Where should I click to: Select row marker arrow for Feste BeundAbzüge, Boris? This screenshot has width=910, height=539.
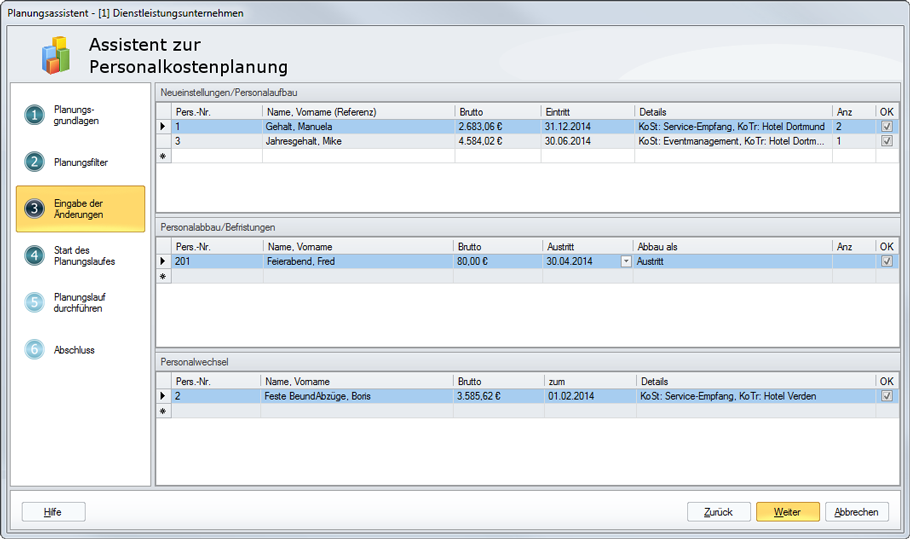[x=163, y=396]
